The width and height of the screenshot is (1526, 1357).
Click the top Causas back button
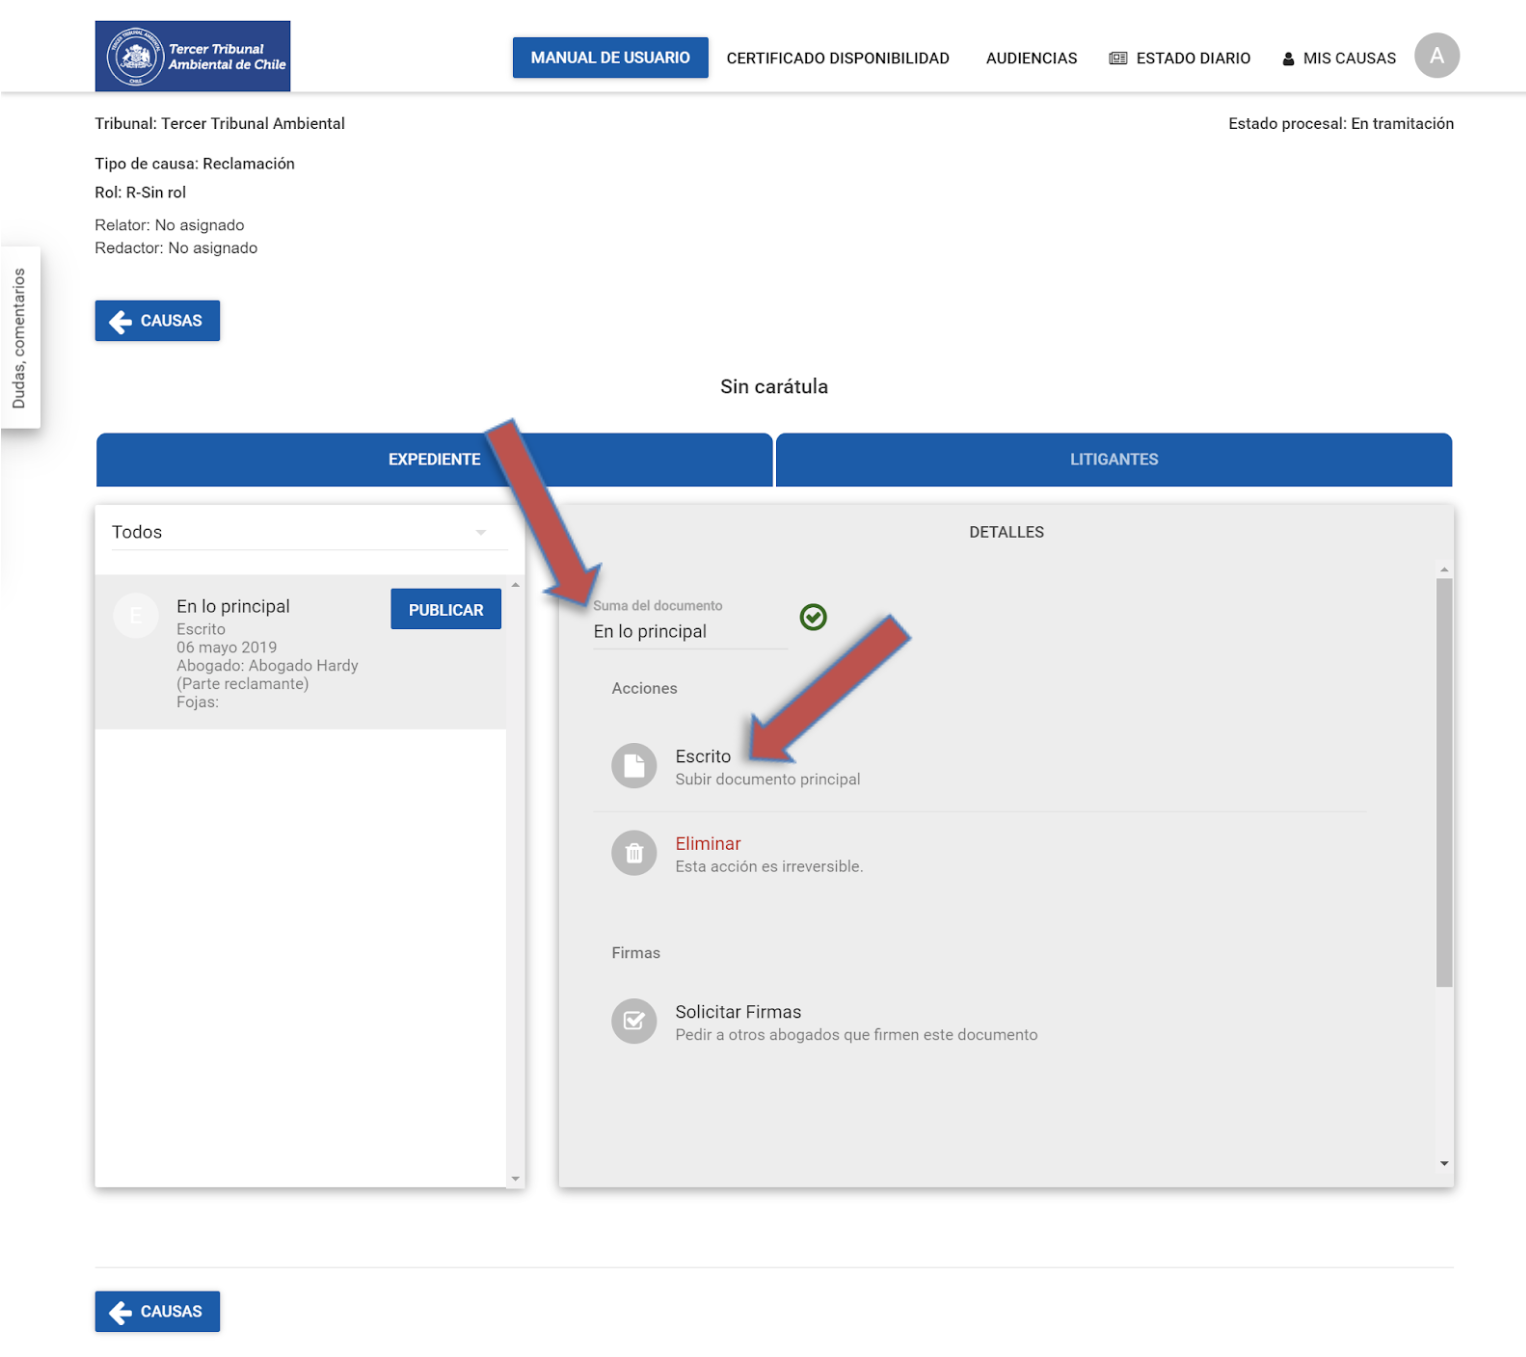coord(157,321)
